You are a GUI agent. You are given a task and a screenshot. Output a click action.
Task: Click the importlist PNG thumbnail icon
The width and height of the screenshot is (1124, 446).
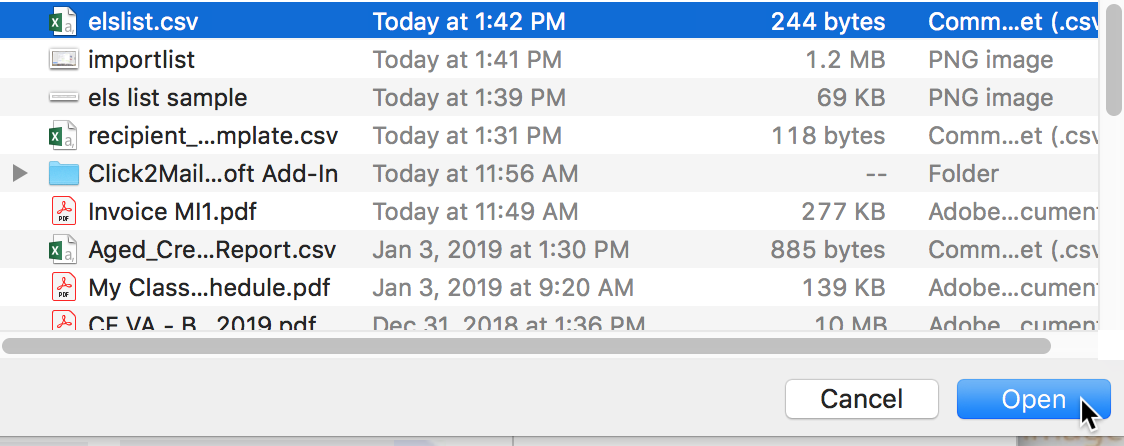(x=63, y=60)
